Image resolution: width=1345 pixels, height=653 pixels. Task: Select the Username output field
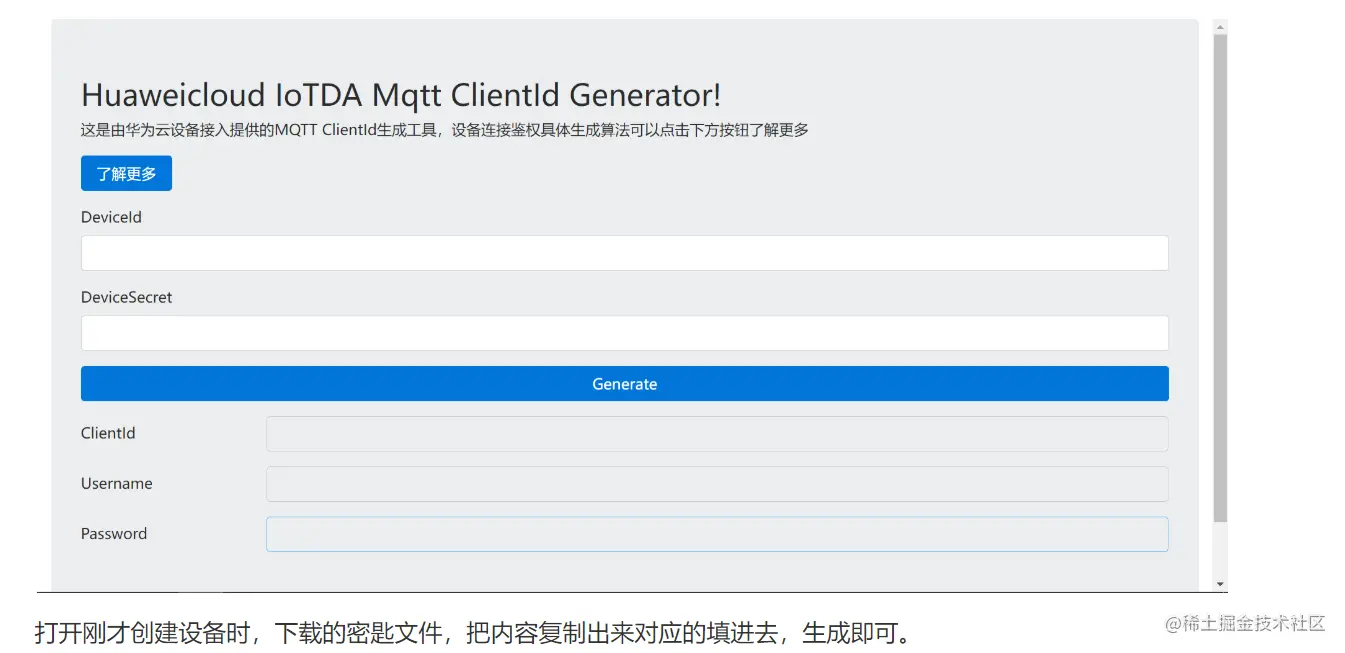716,484
